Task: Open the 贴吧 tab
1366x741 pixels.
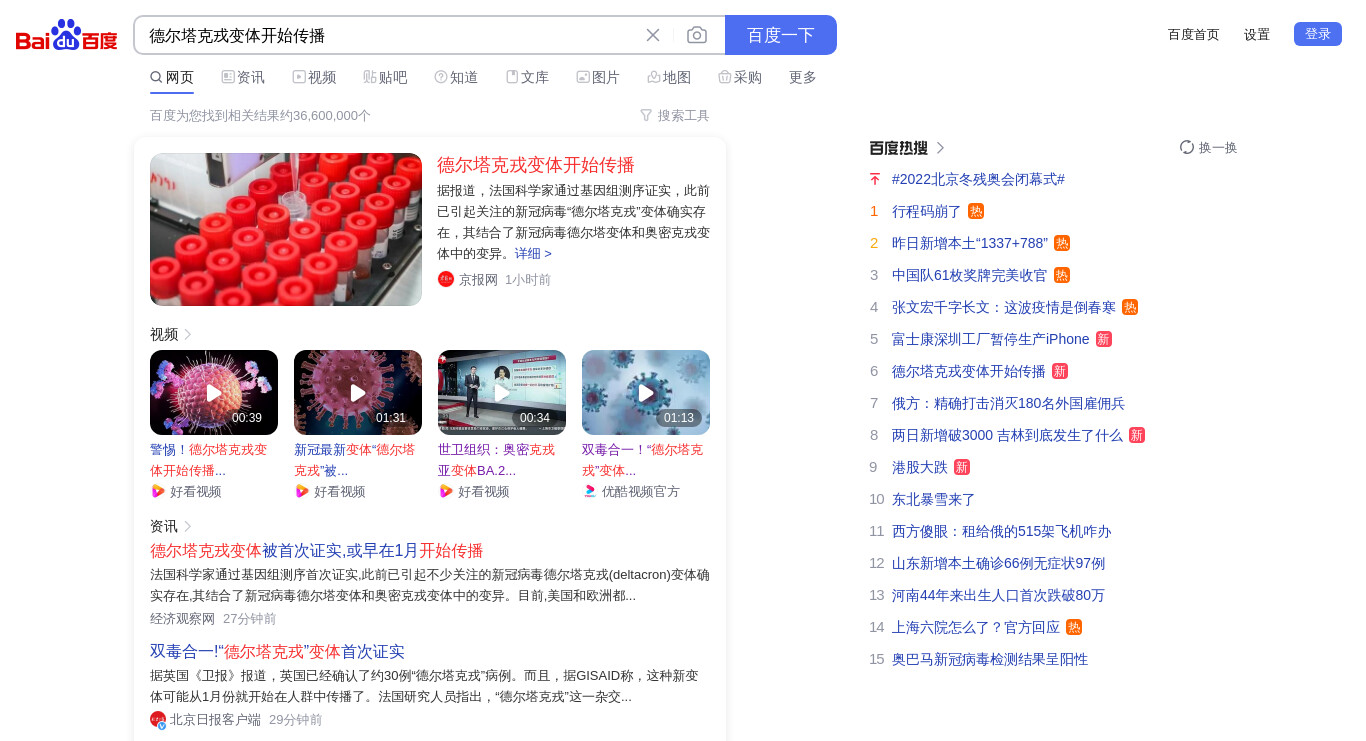Action: (x=385, y=77)
